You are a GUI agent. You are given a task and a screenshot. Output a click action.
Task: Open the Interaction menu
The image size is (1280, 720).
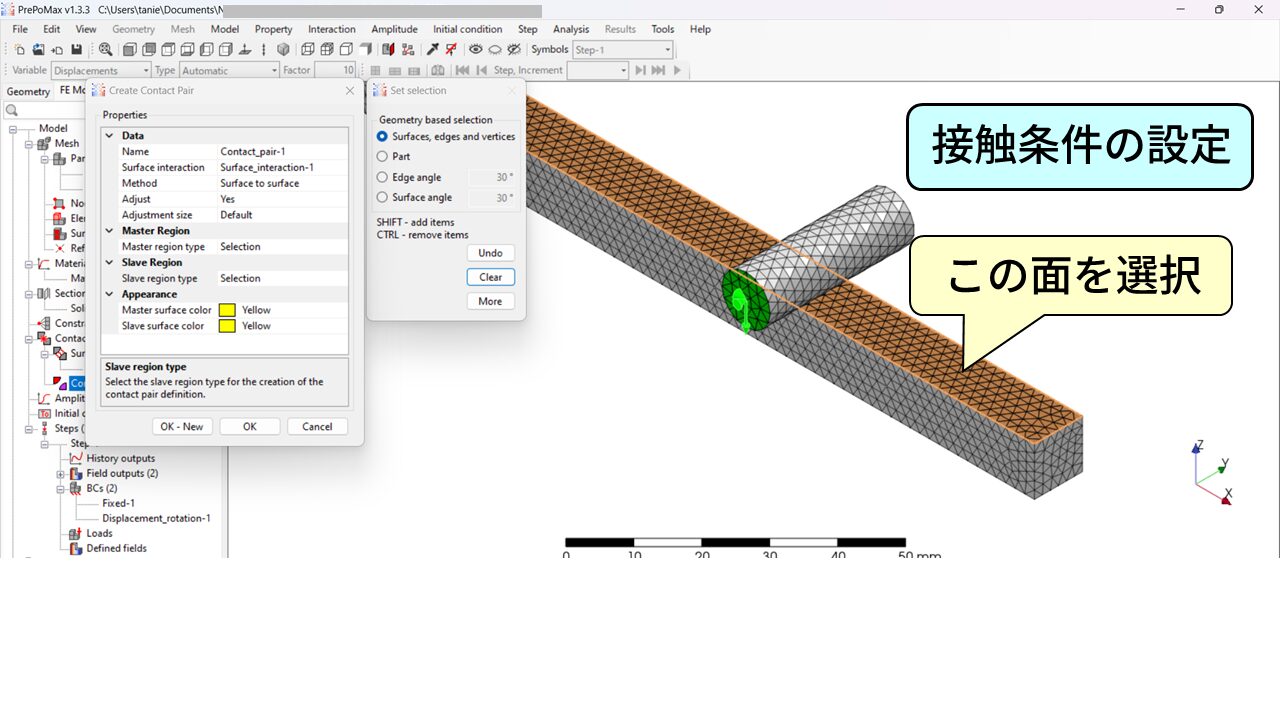(x=332, y=29)
